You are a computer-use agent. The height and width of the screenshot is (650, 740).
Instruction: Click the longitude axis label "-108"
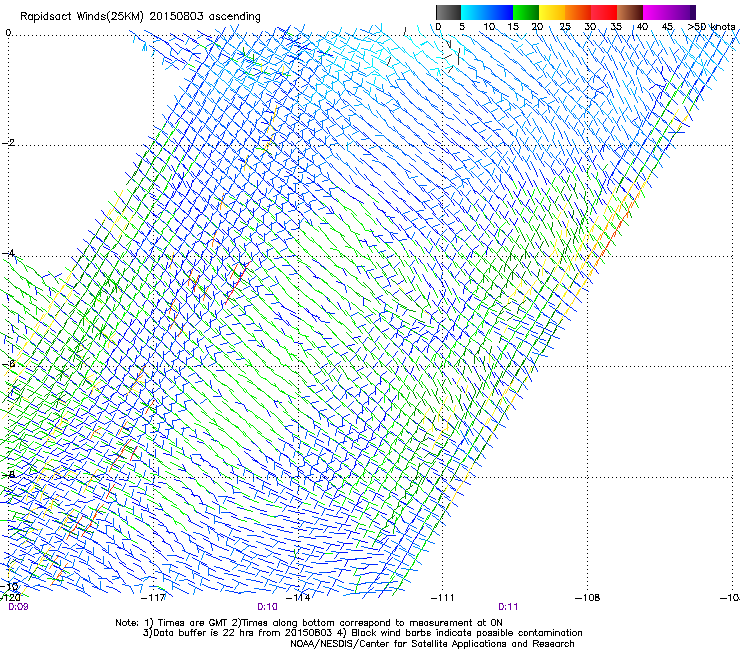click(588, 598)
